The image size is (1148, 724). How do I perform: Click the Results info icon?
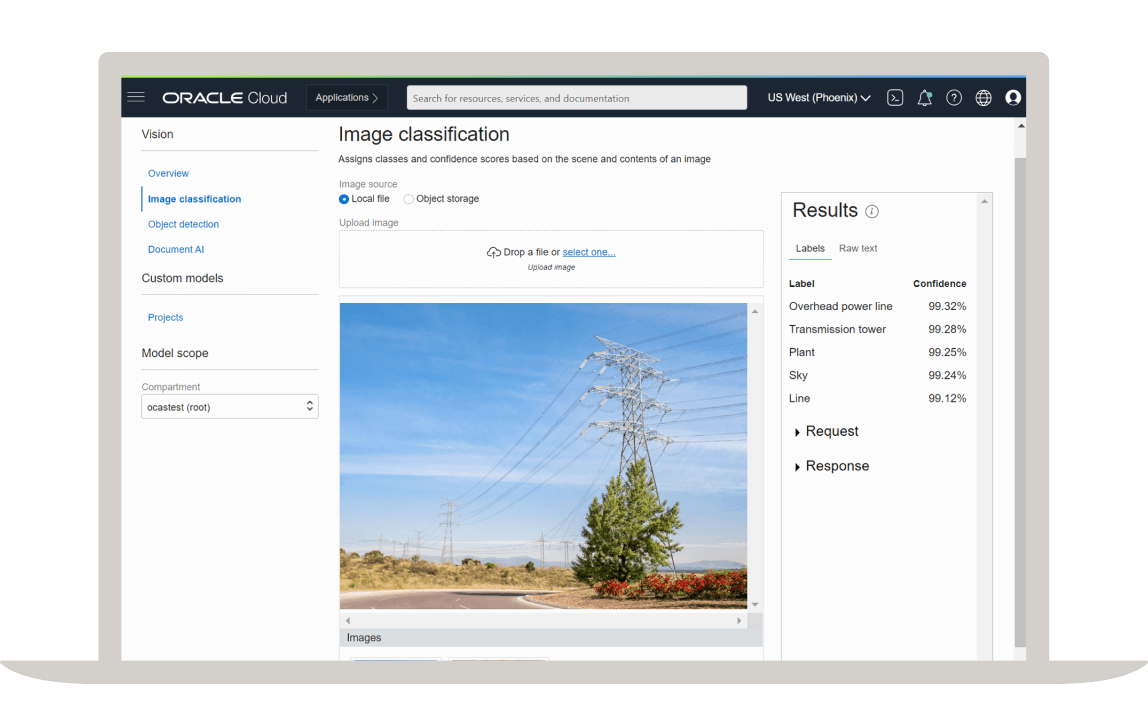tap(872, 212)
